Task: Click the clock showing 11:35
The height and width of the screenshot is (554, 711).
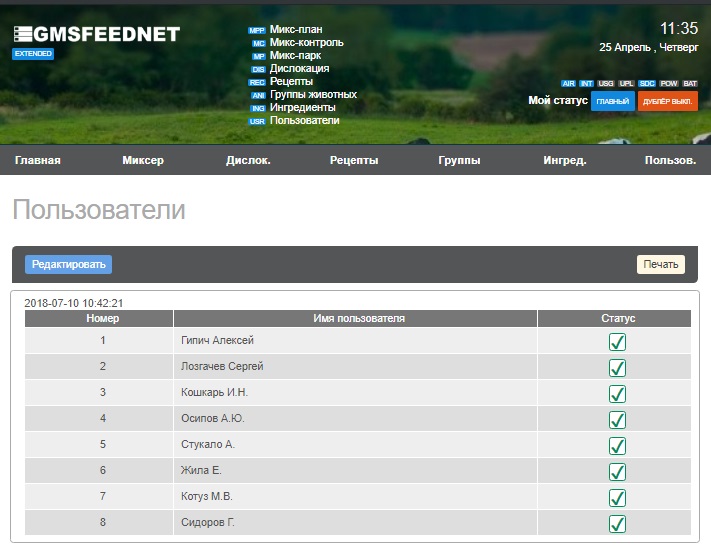Action: point(679,29)
